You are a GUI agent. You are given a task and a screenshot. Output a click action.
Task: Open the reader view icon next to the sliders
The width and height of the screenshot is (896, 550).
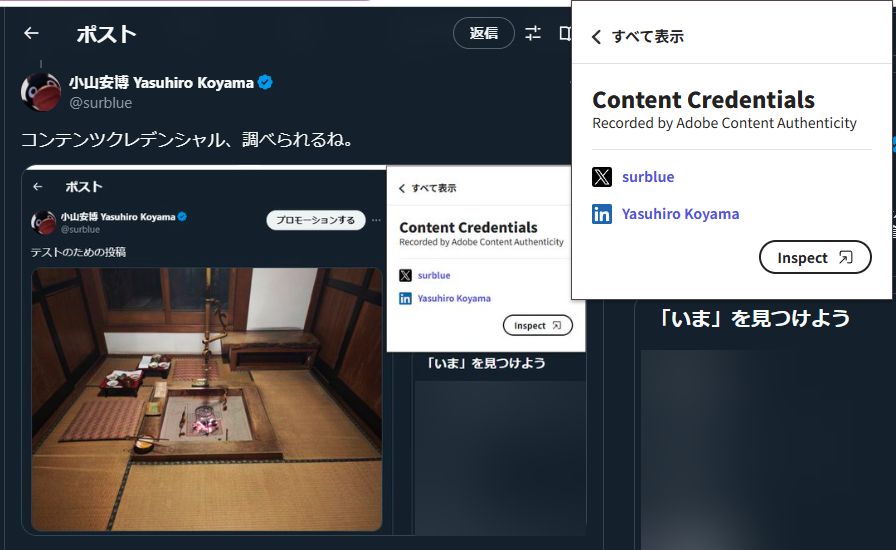point(565,34)
